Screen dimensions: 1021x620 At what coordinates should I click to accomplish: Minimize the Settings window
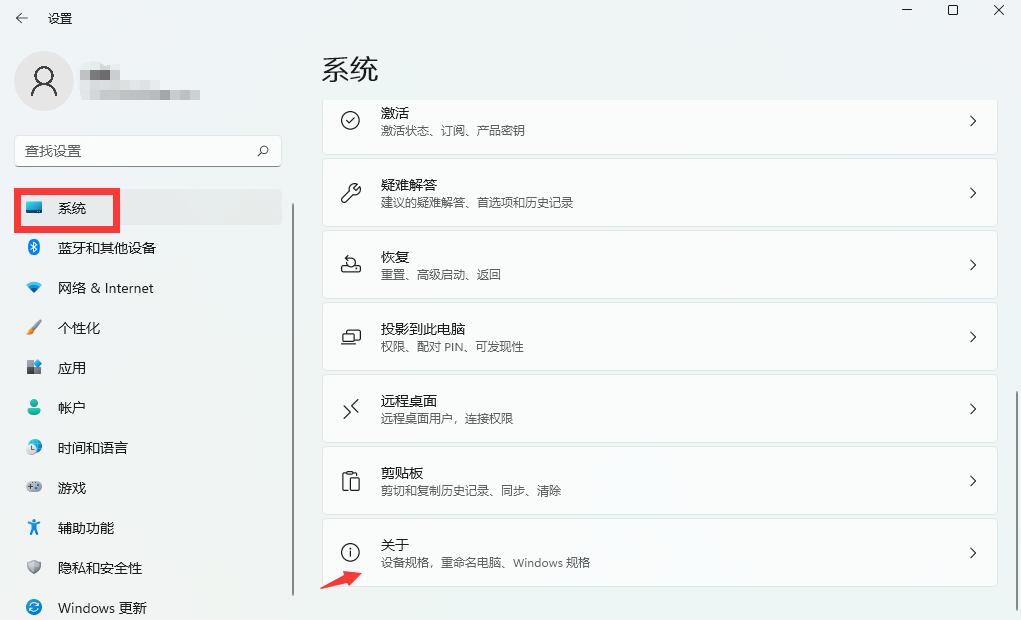(907, 10)
